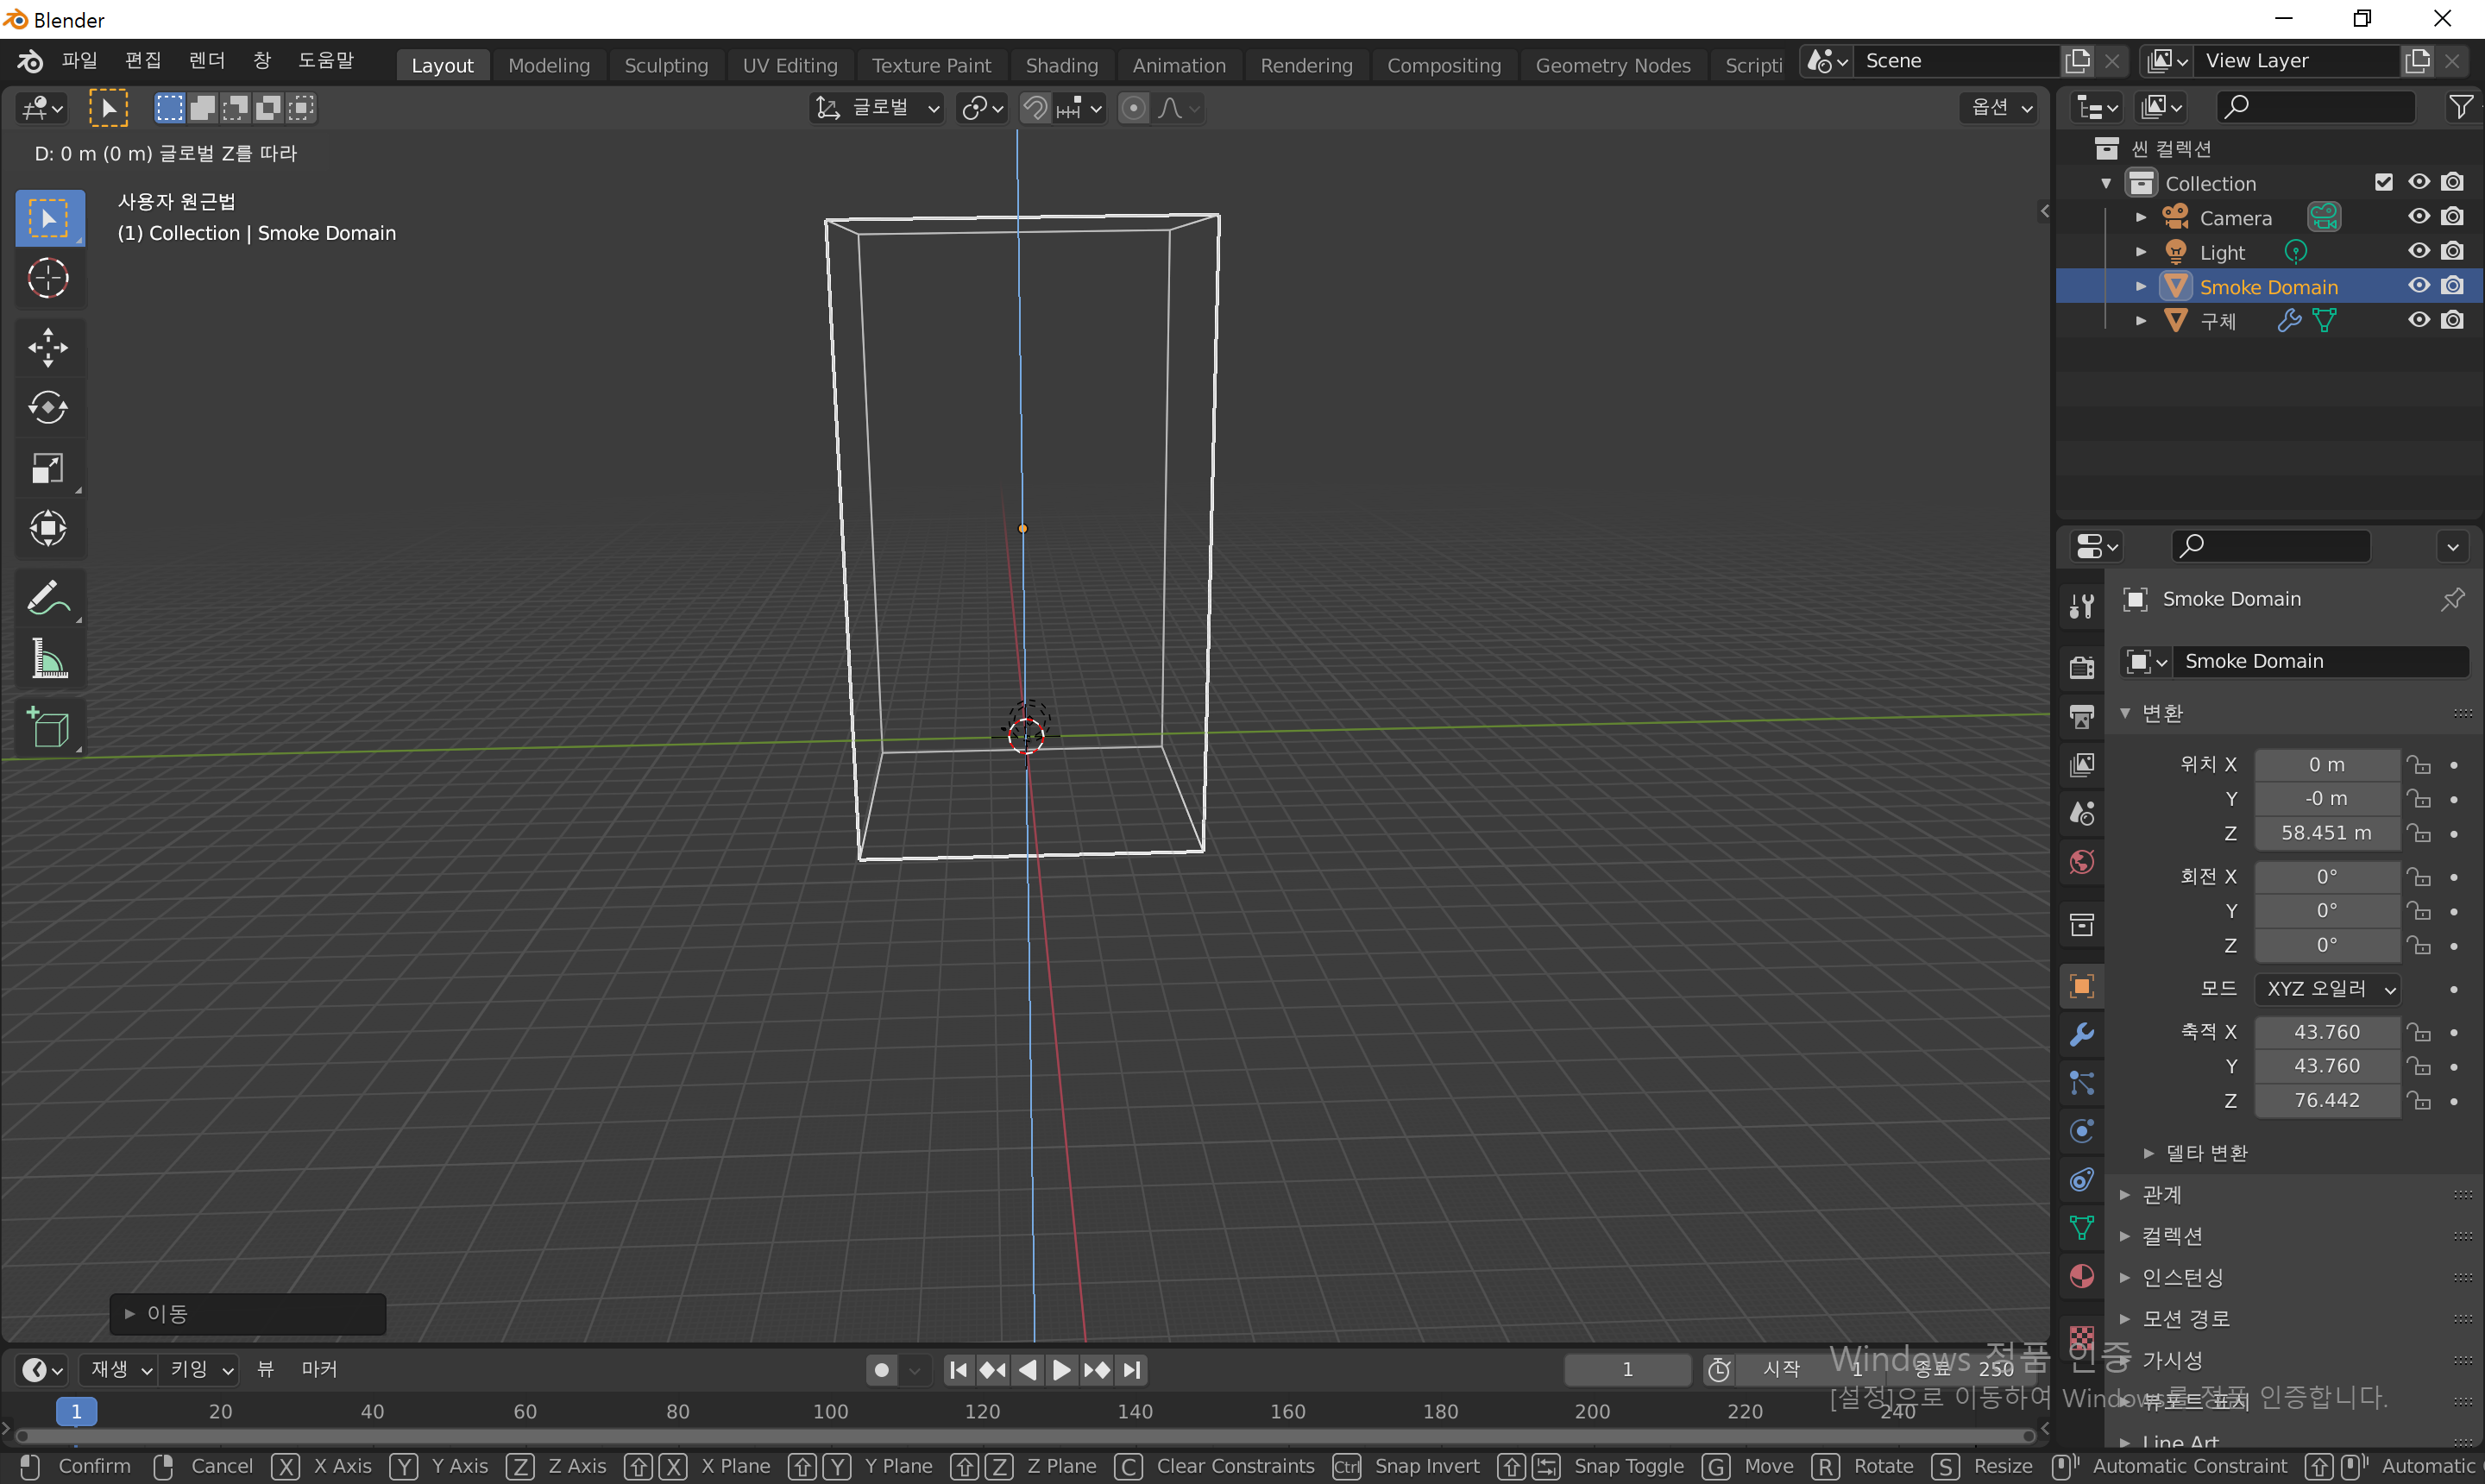Viewport: 2485px width, 1484px height.
Task: Open the Render properties tab
Action: pyautogui.click(x=2082, y=667)
